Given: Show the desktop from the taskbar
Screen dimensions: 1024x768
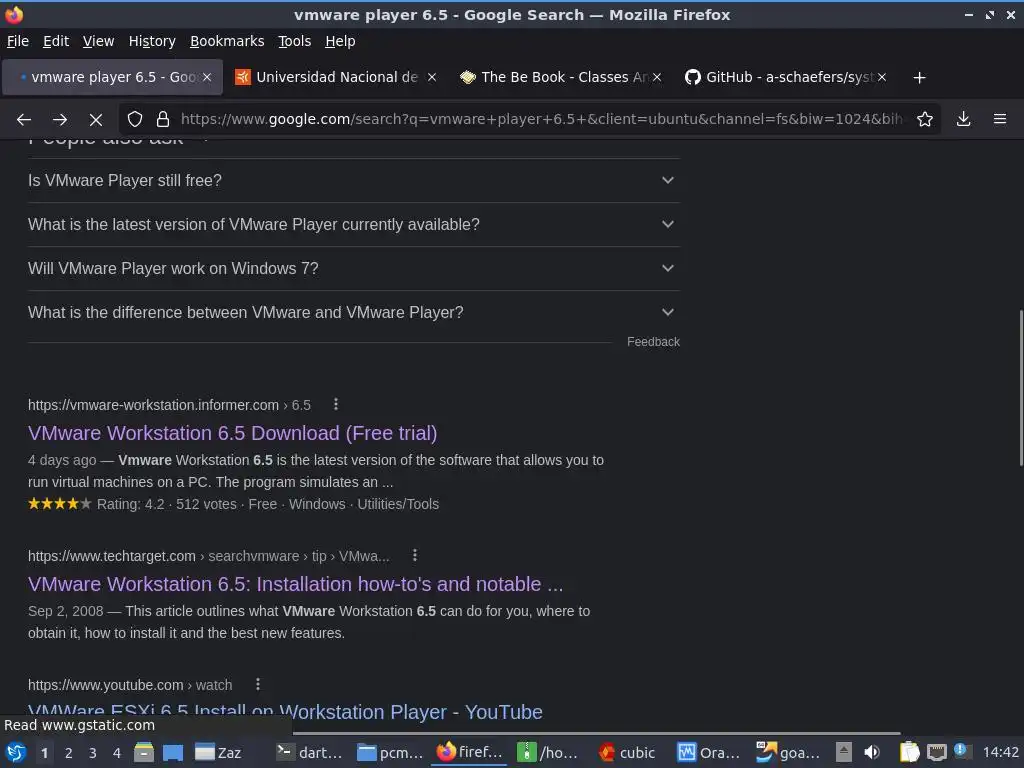Looking at the screenshot, I should 173,752.
